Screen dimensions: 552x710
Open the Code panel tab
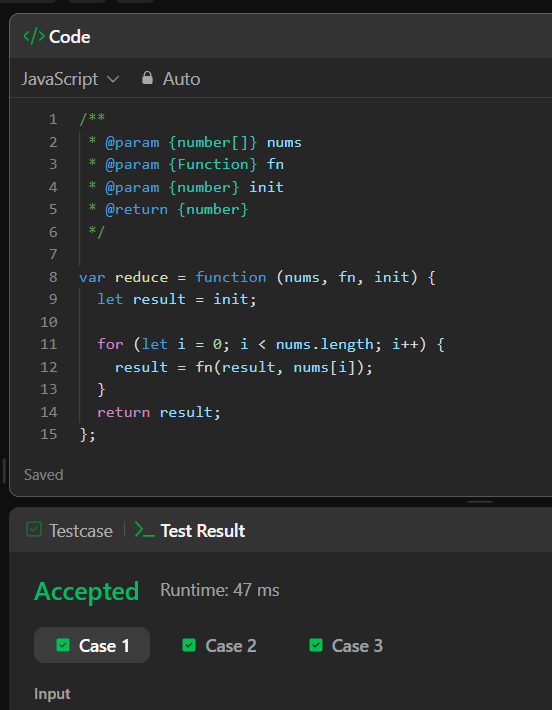(57, 37)
